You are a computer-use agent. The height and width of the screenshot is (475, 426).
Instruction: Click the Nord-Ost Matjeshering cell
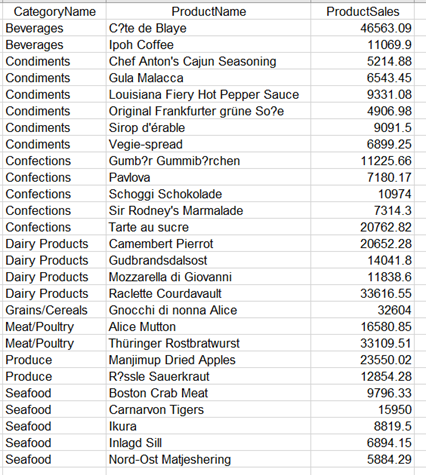[208, 459]
